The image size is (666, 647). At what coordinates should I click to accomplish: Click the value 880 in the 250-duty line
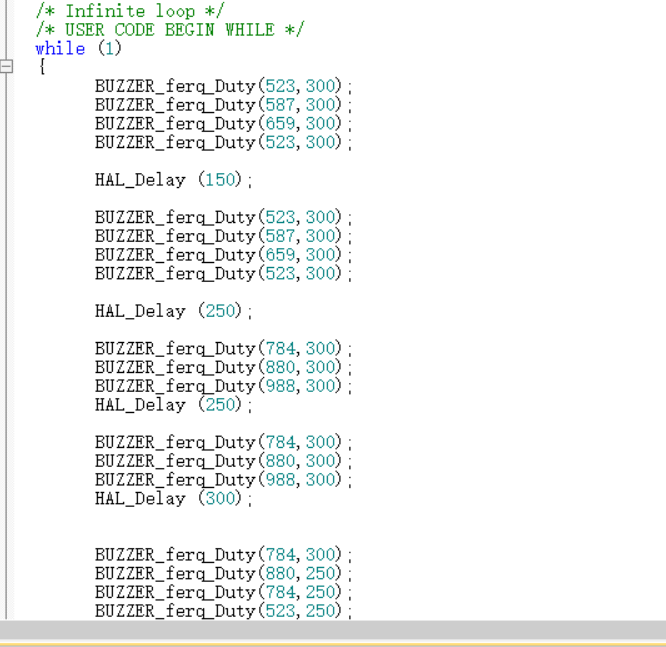coord(280,574)
